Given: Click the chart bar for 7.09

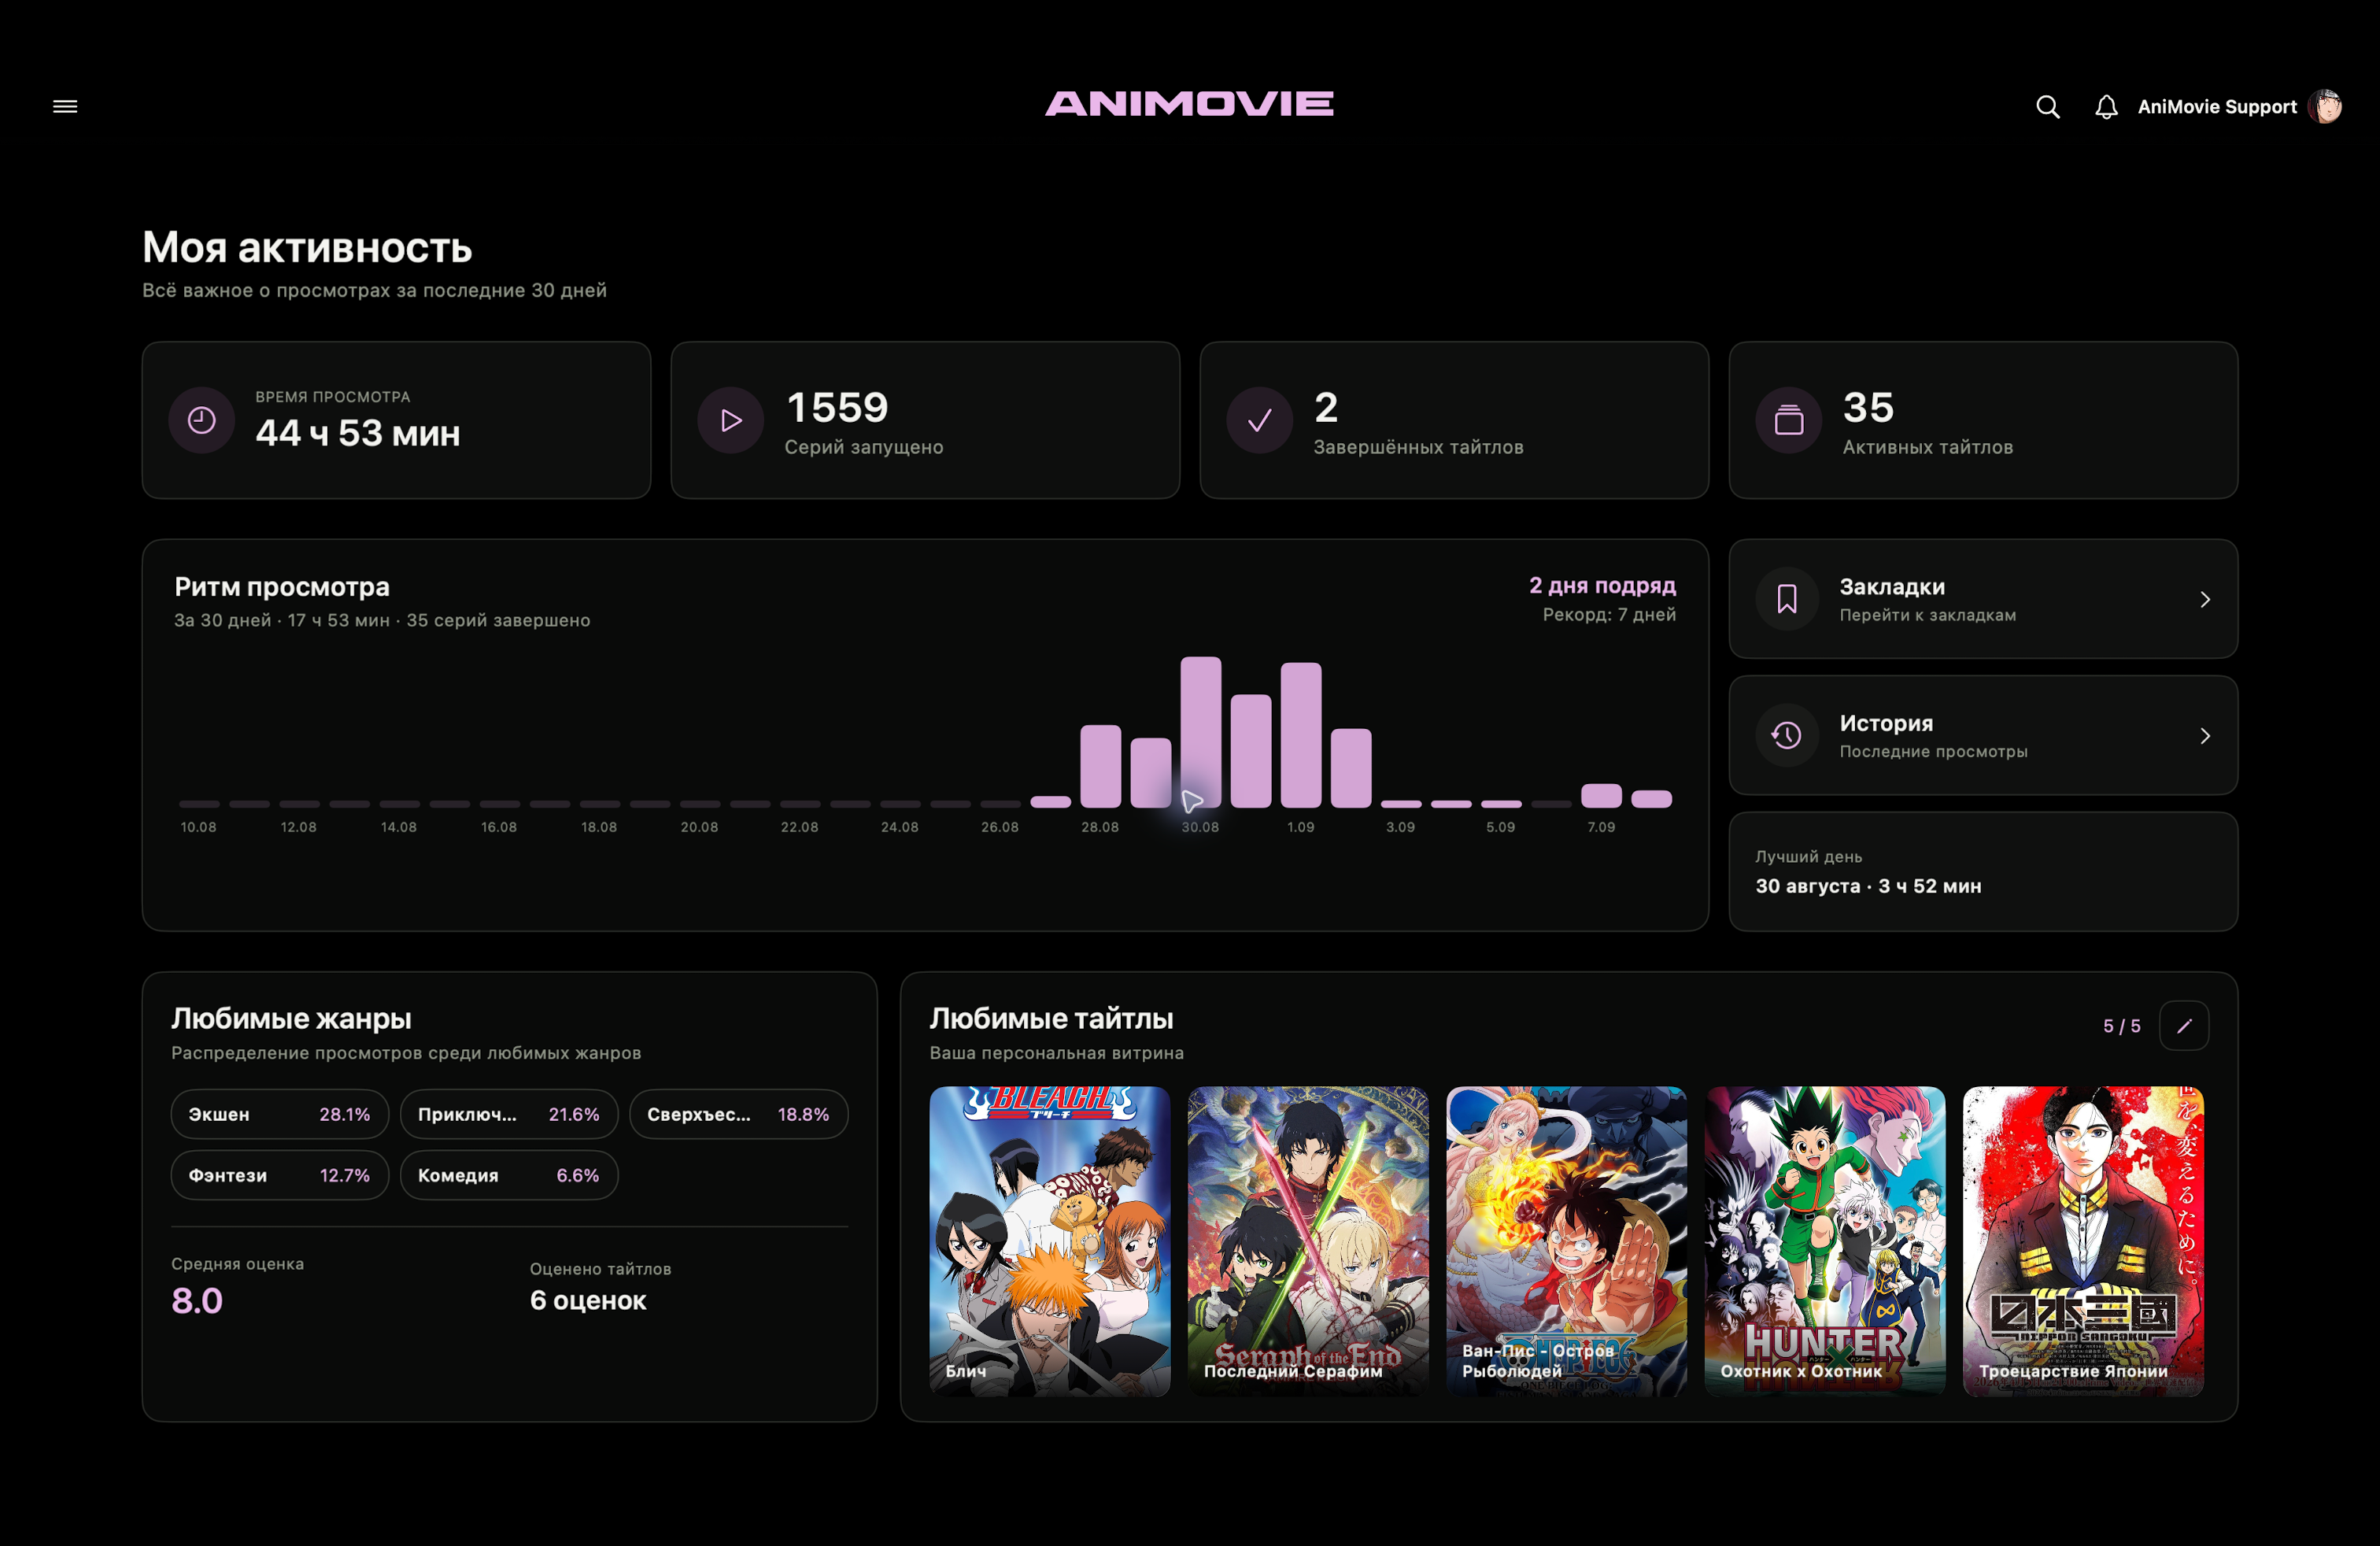Looking at the screenshot, I should pyautogui.click(x=1601, y=795).
